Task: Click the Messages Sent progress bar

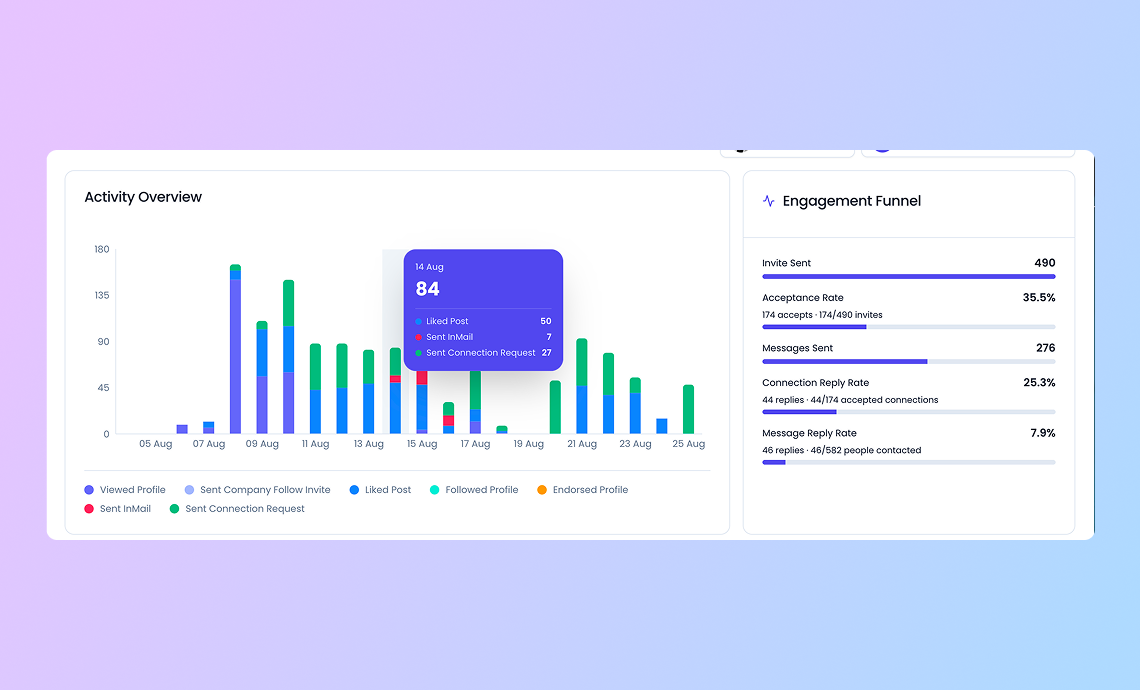Action: [x=909, y=361]
